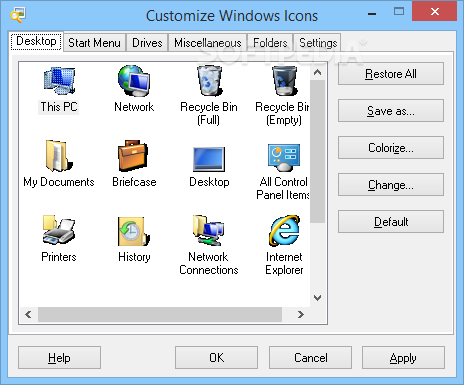Click the "Briefcase" label text
This screenshot has height=385, width=464.
[x=134, y=182]
